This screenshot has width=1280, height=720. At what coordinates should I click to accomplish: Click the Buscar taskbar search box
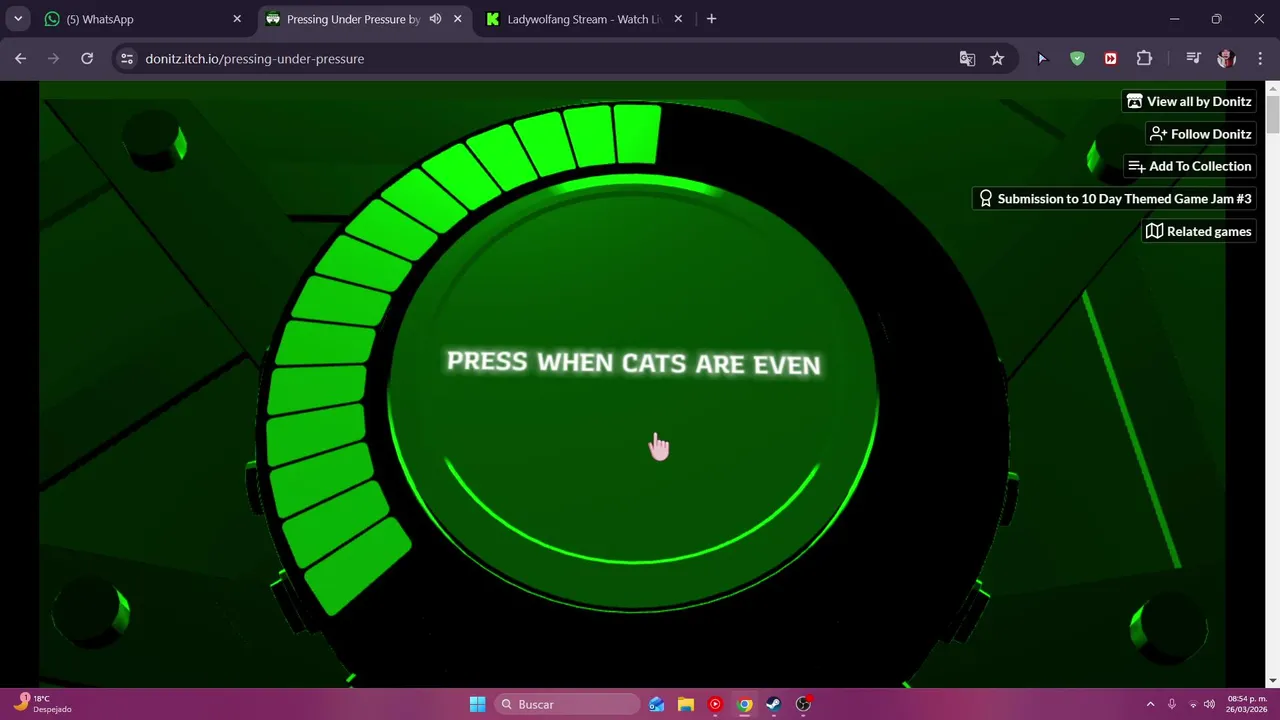[x=568, y=704]
